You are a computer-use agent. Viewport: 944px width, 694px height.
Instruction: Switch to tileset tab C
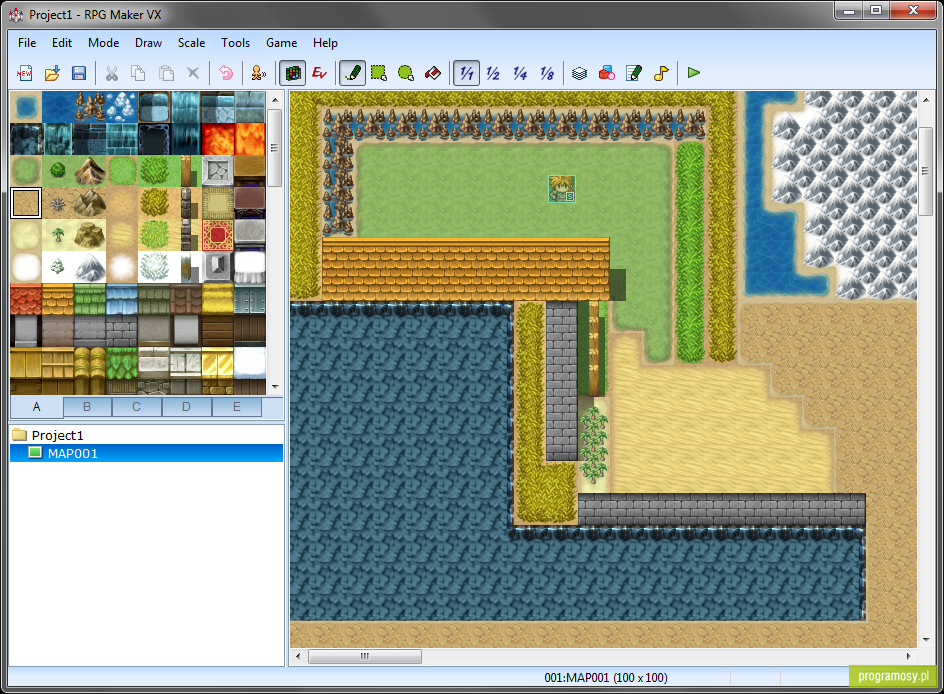coord(137,407)
